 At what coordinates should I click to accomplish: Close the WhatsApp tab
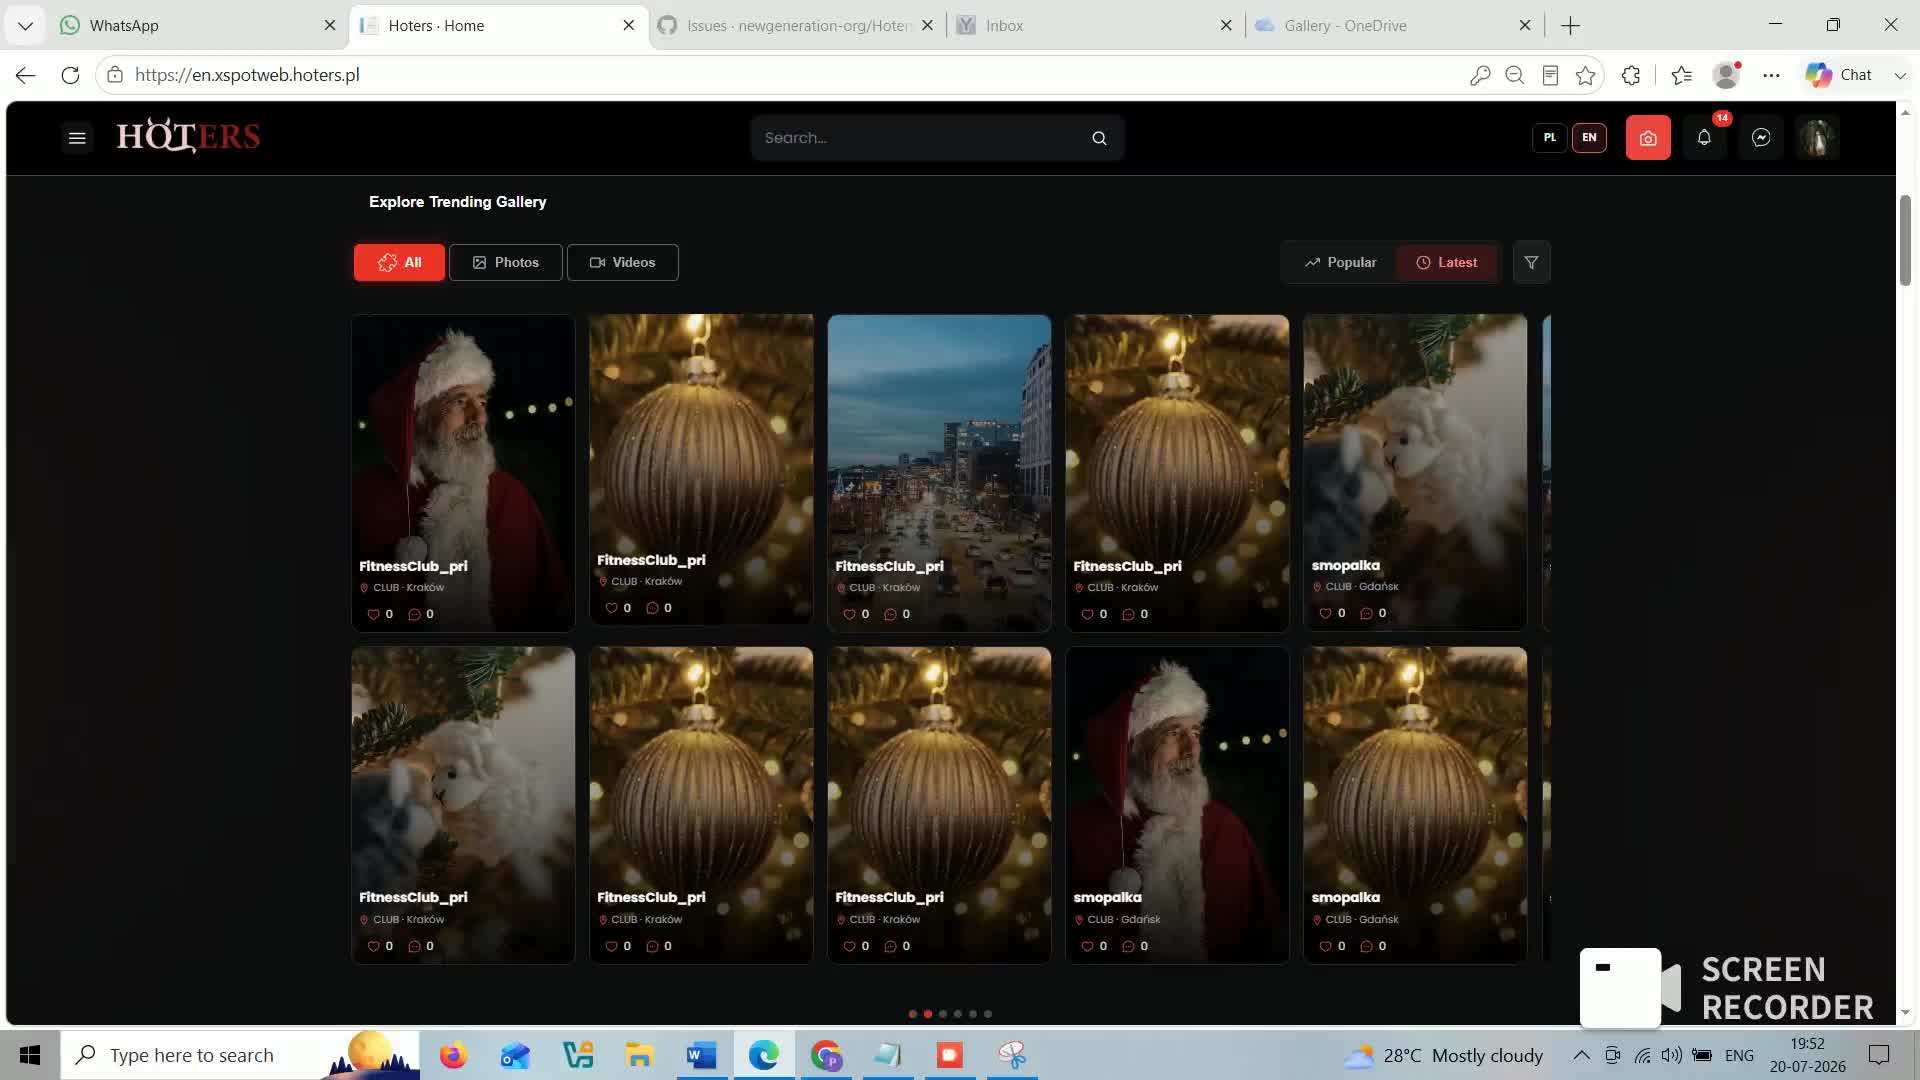click(x=330, y=26)
